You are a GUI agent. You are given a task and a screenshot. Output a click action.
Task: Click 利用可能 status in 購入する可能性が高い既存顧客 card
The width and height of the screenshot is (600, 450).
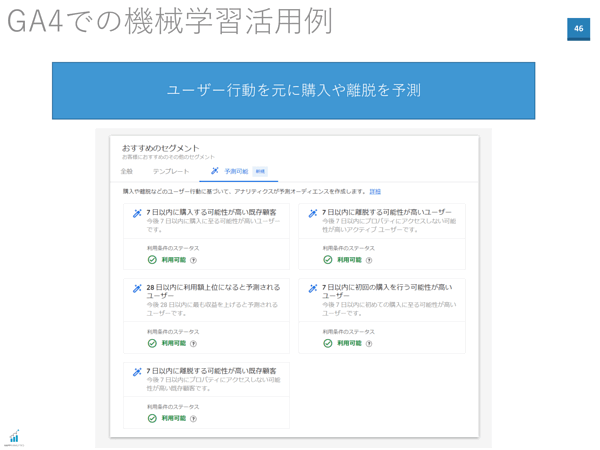click(174, 260)
